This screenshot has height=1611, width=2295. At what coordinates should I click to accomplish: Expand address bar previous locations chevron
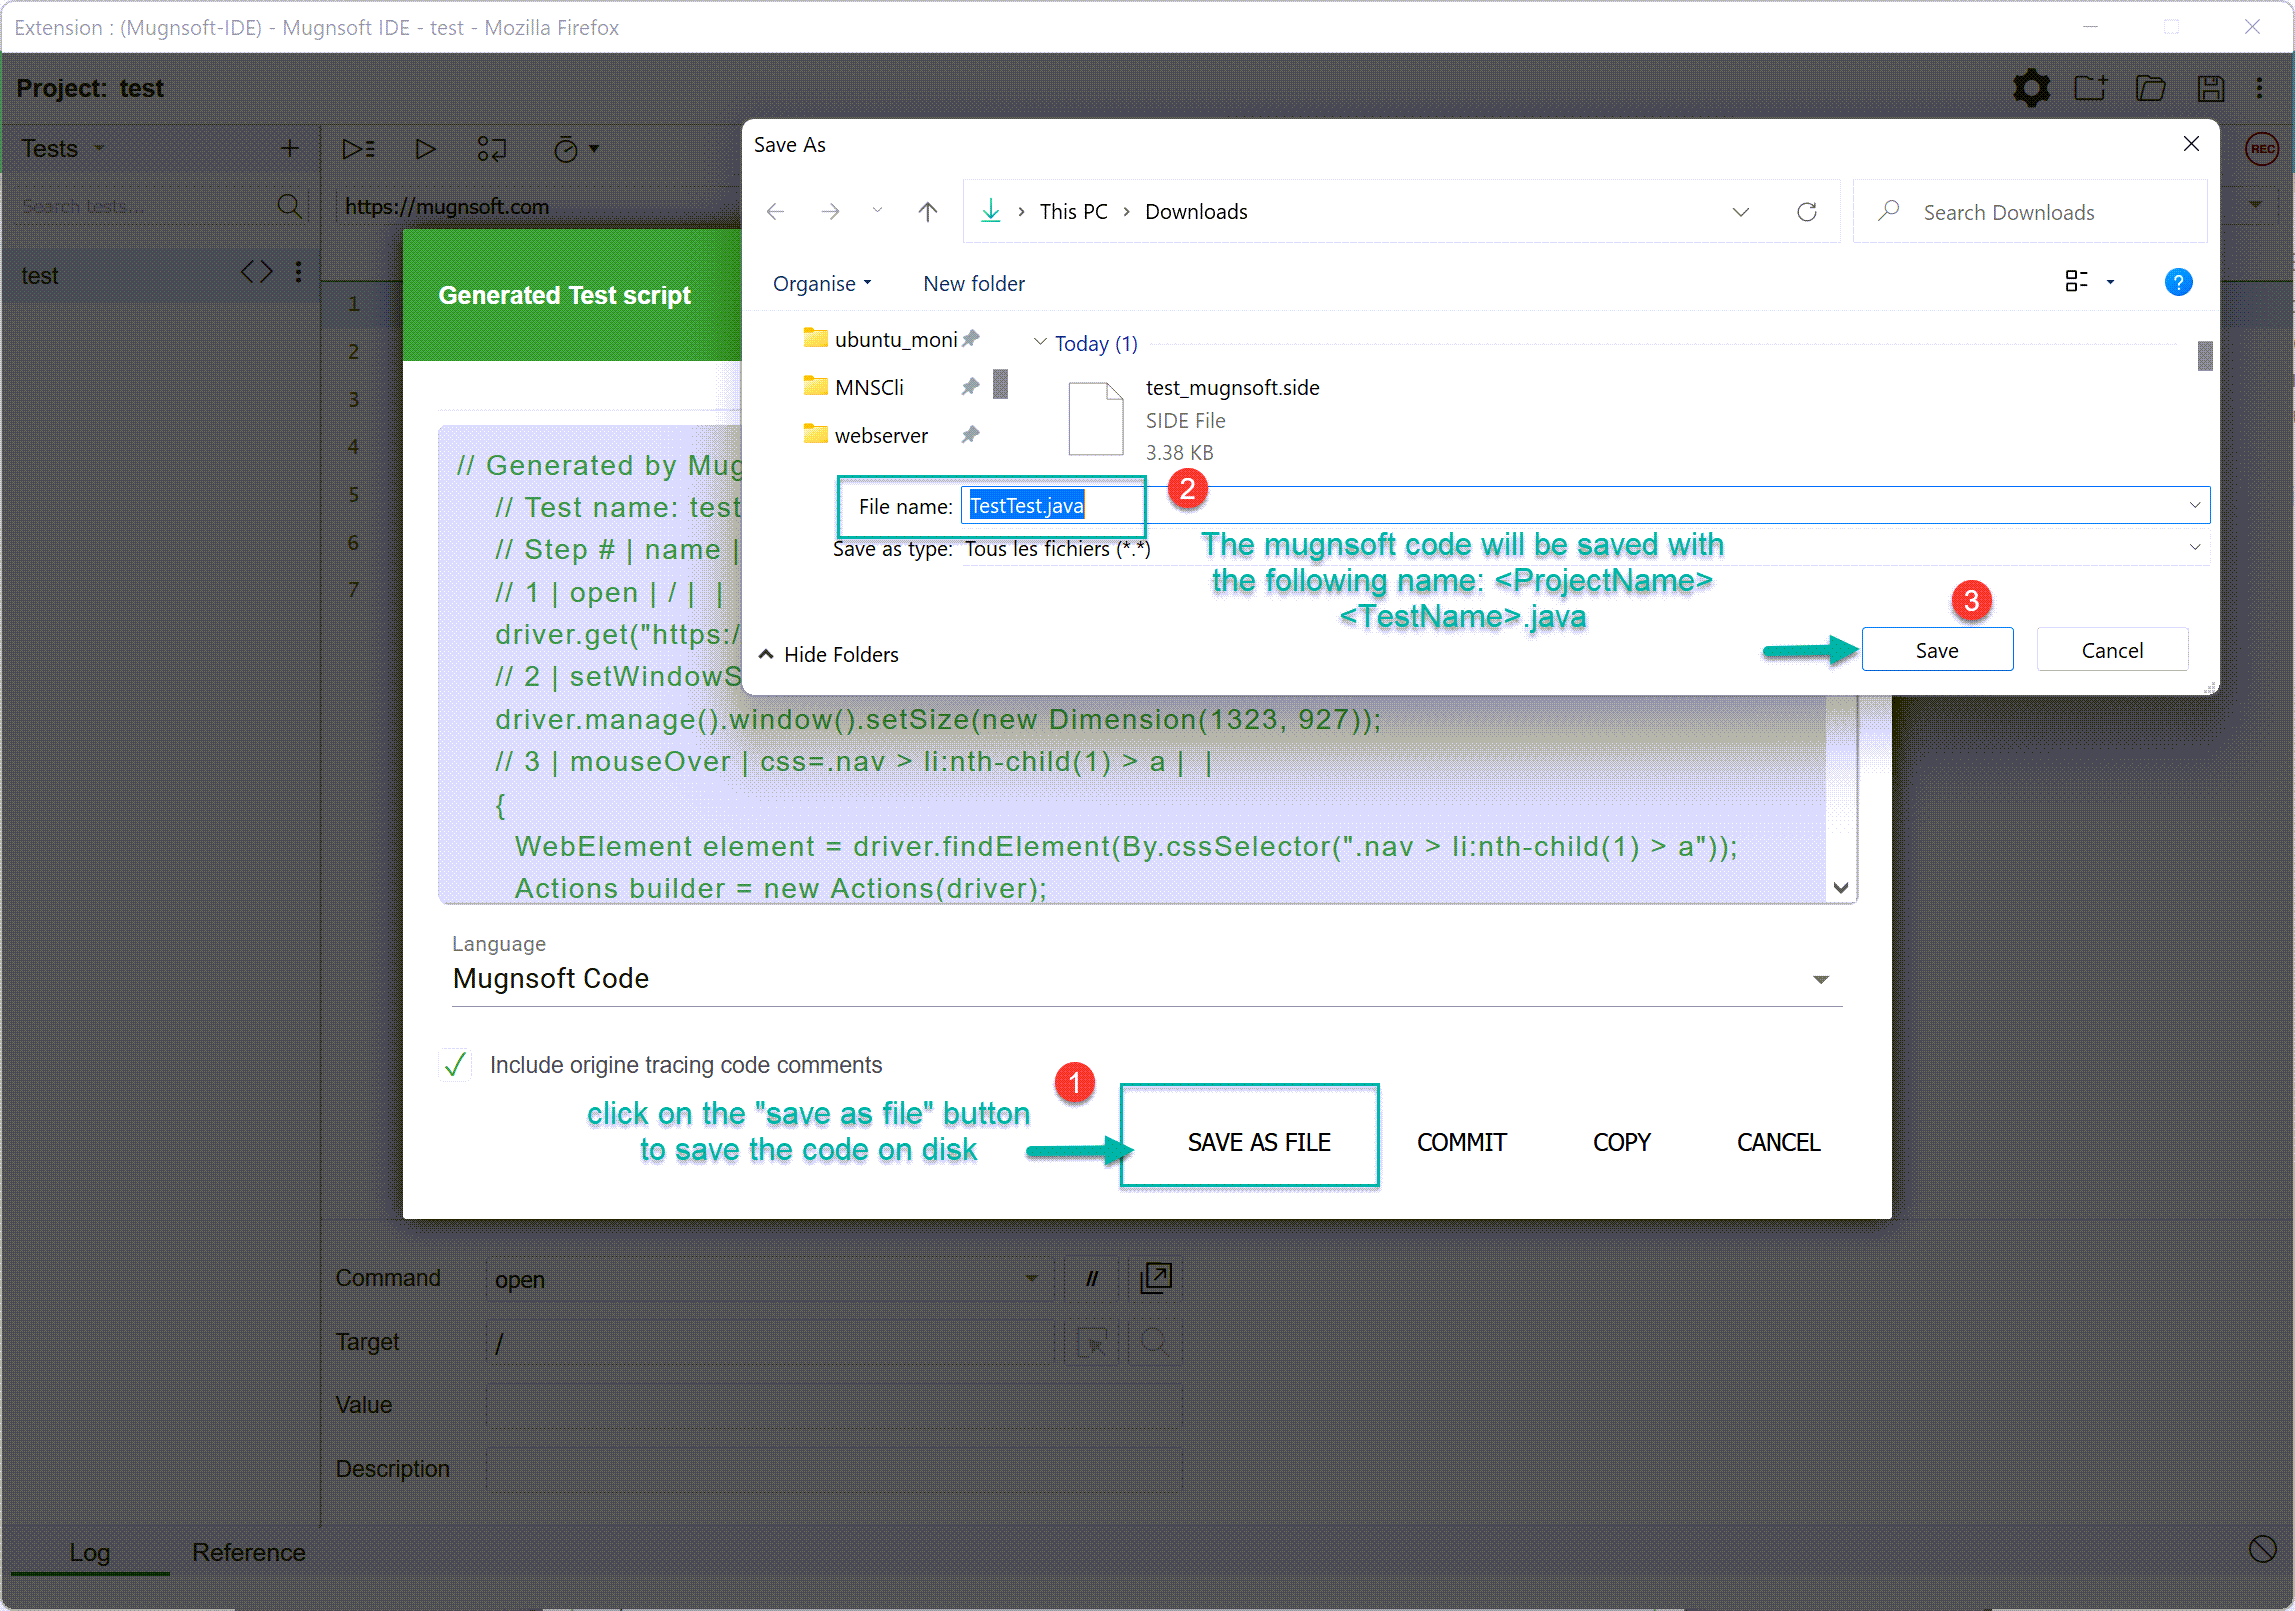tap(1741, 212)
